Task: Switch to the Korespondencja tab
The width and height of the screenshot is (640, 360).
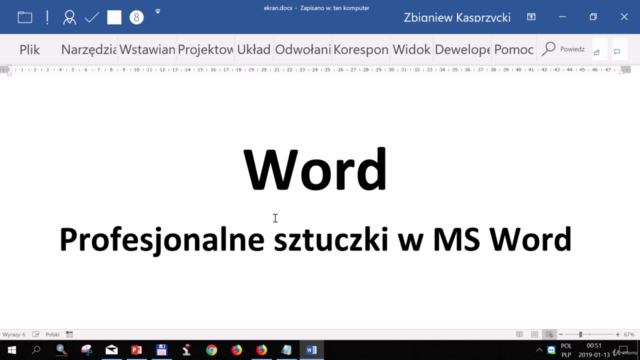Action: 361,49
